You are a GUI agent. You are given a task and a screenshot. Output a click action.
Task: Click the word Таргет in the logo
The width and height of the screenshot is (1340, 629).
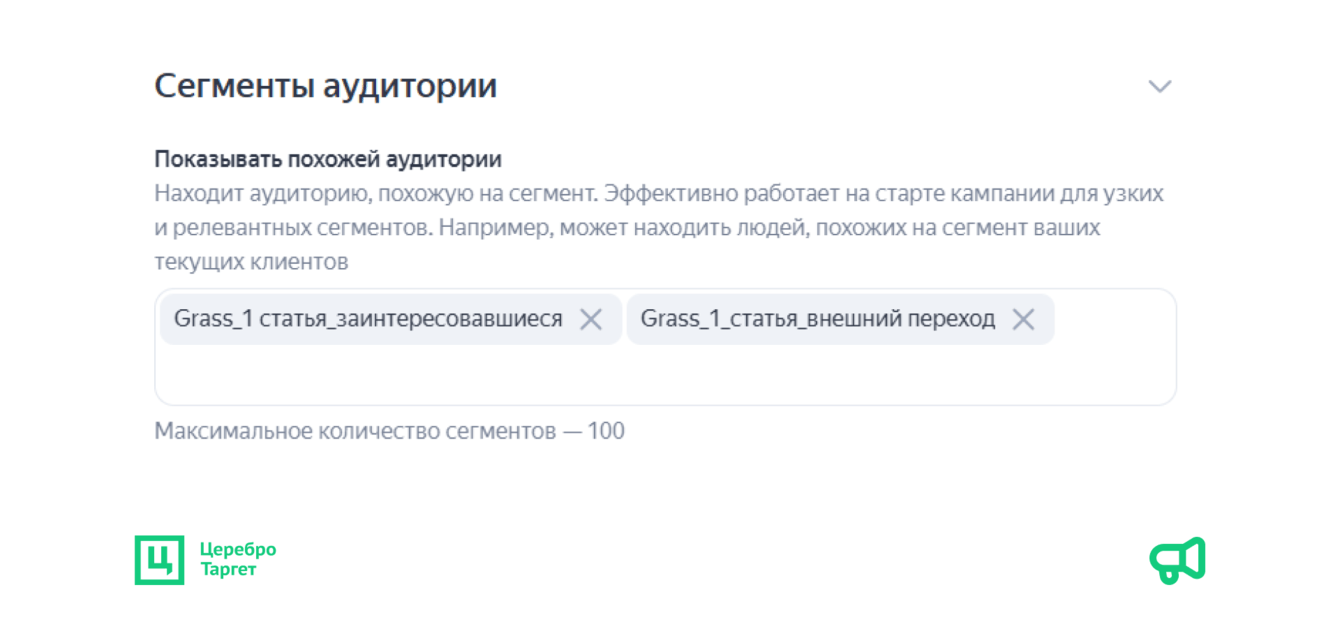pyautogui.click(x=228, y=570)
